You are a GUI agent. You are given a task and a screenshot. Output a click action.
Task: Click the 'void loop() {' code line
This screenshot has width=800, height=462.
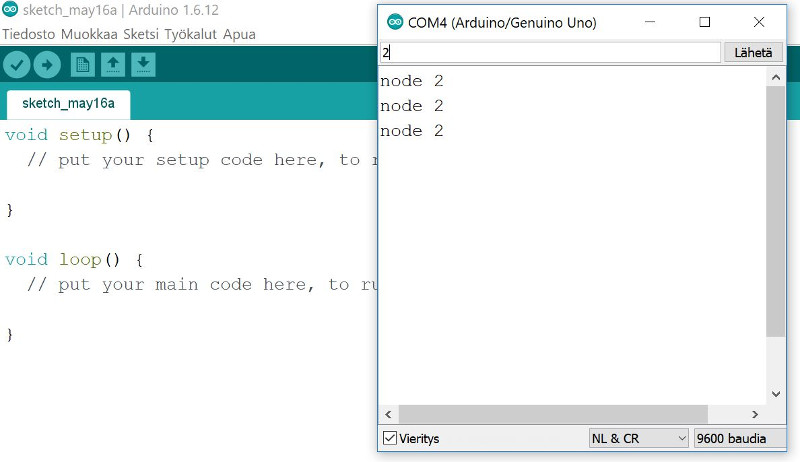coord(74,260)
